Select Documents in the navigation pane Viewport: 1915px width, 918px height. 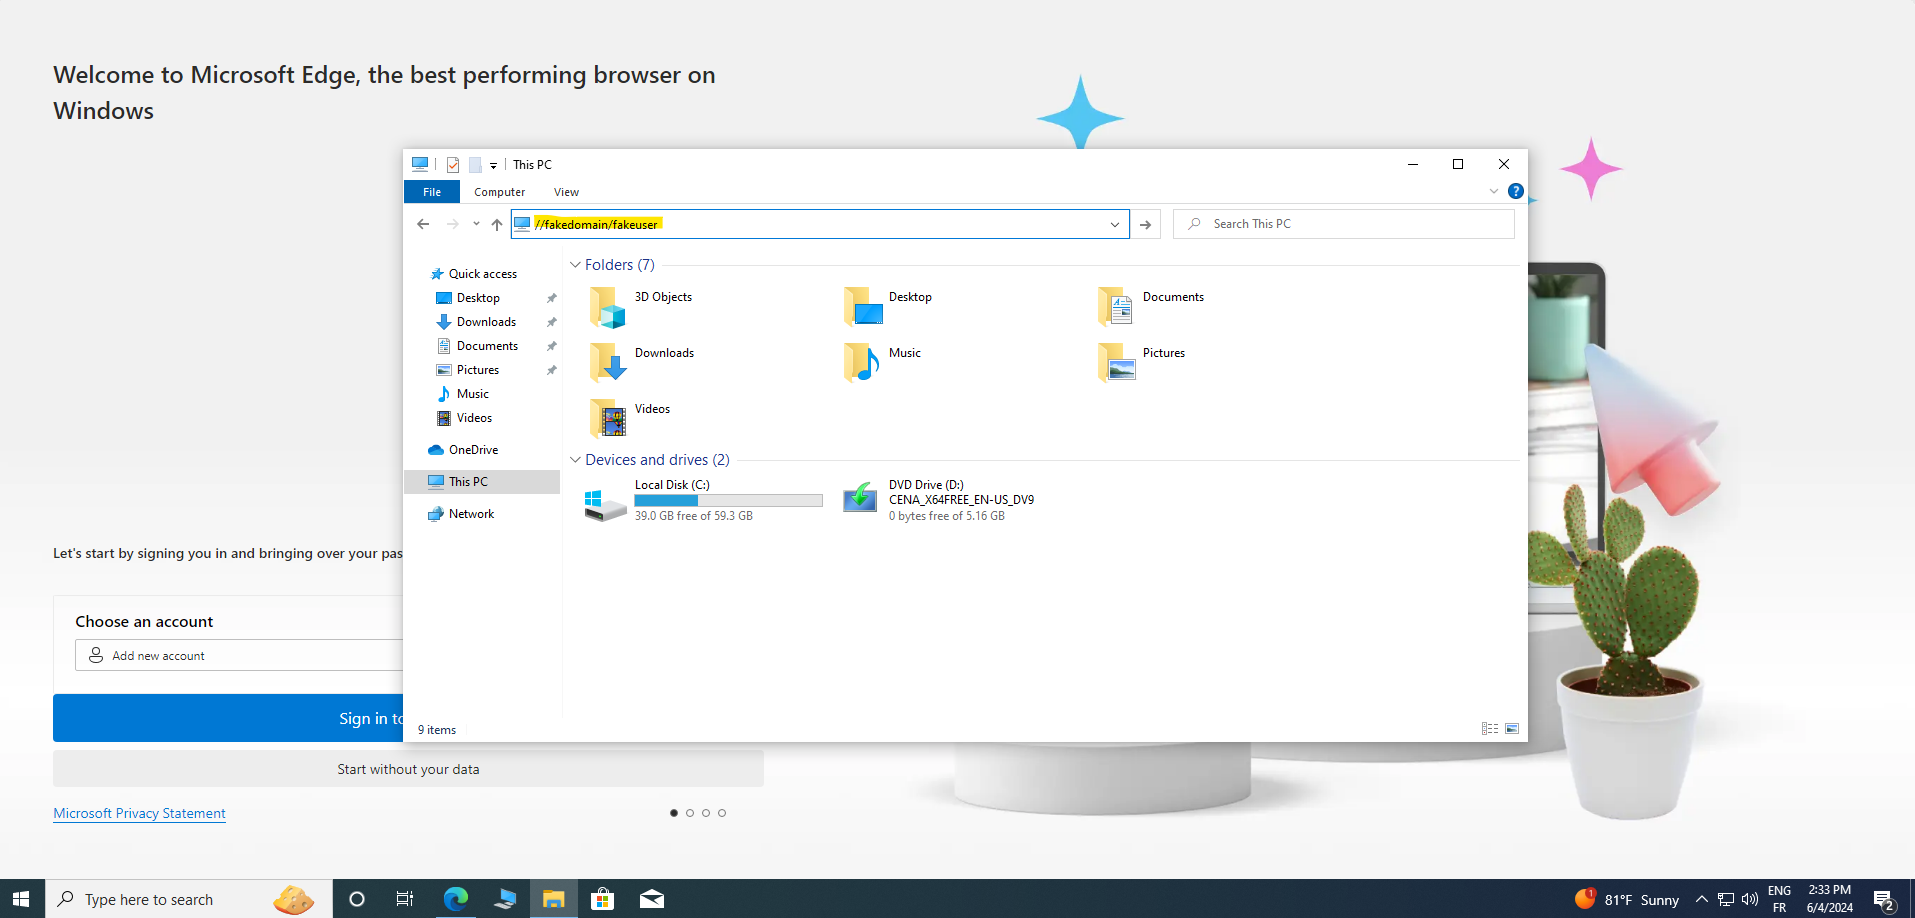[x=487, y=346]
